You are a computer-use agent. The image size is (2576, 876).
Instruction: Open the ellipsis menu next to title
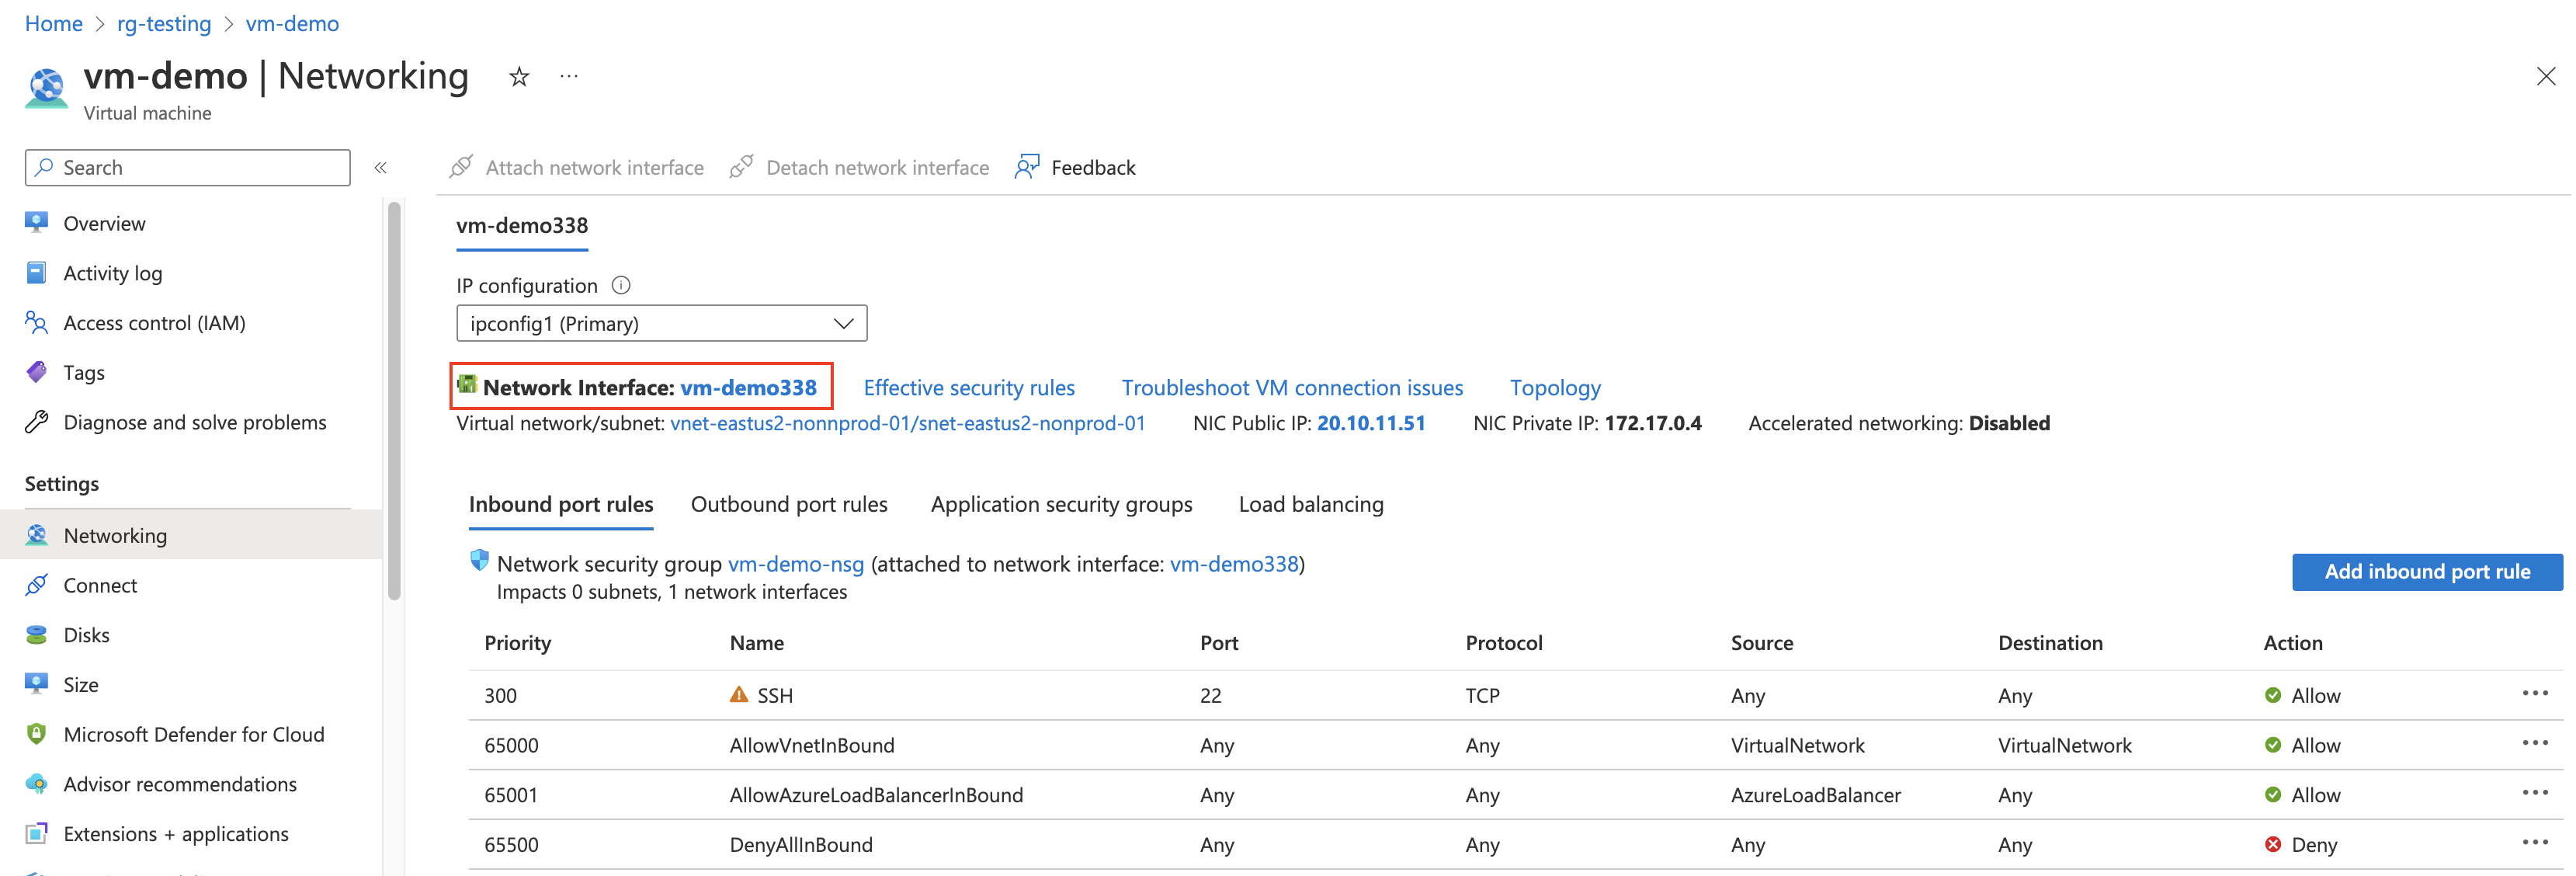pyautogui.click(x=569, y=77)
